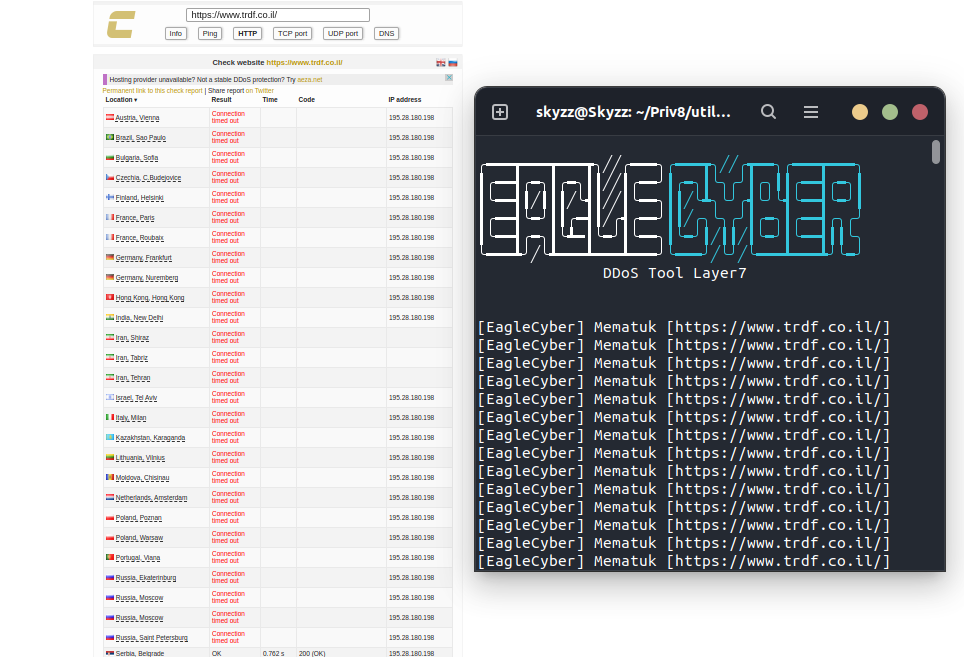Click the Russia, Saint Petersburg location
Screen dimensions: 964x657
[x=152, y=638]
